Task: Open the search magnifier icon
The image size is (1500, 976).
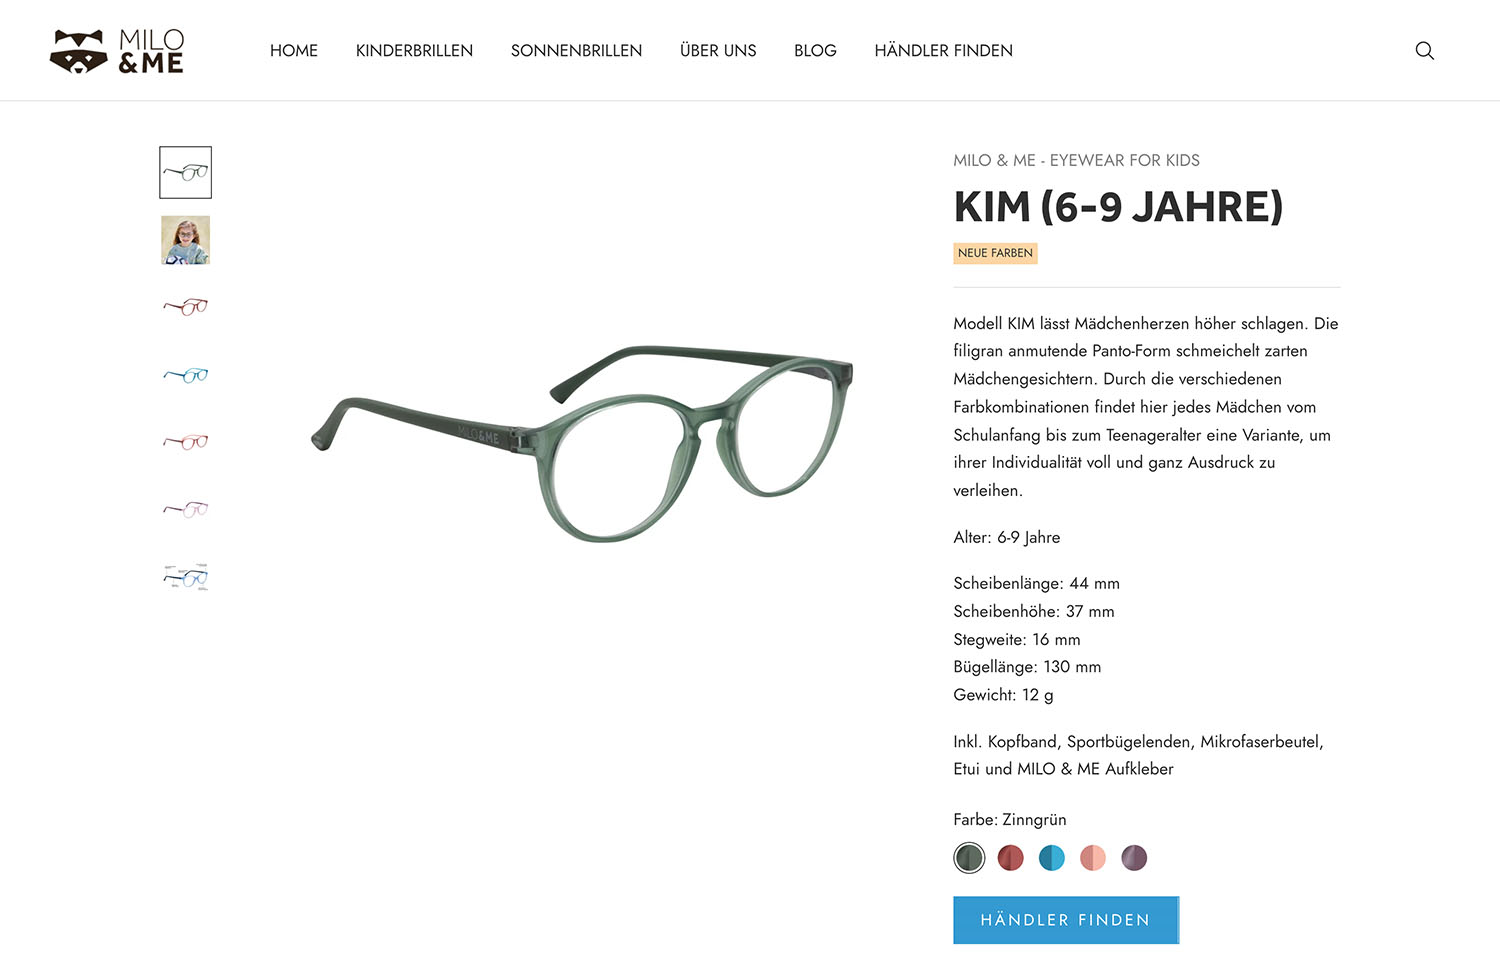Action: pos(1425,51)
